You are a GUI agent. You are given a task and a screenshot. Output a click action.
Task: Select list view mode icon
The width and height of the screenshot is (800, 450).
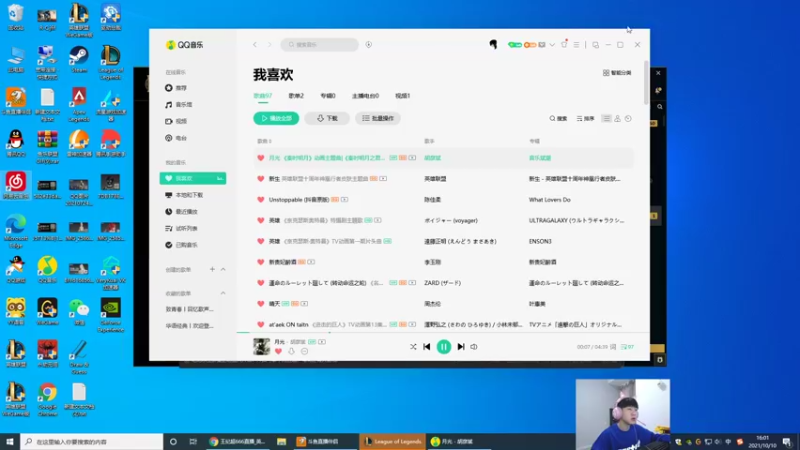(606, 118)
